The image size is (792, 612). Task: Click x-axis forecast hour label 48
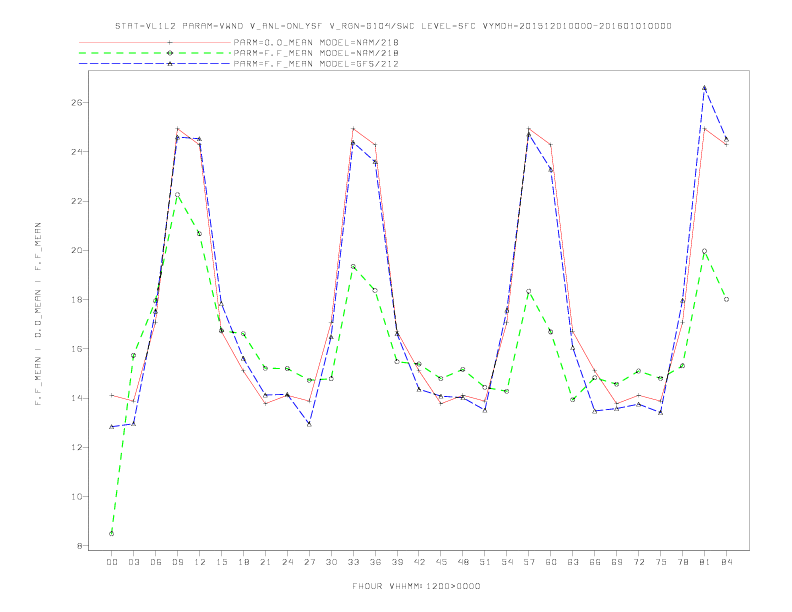463,562
